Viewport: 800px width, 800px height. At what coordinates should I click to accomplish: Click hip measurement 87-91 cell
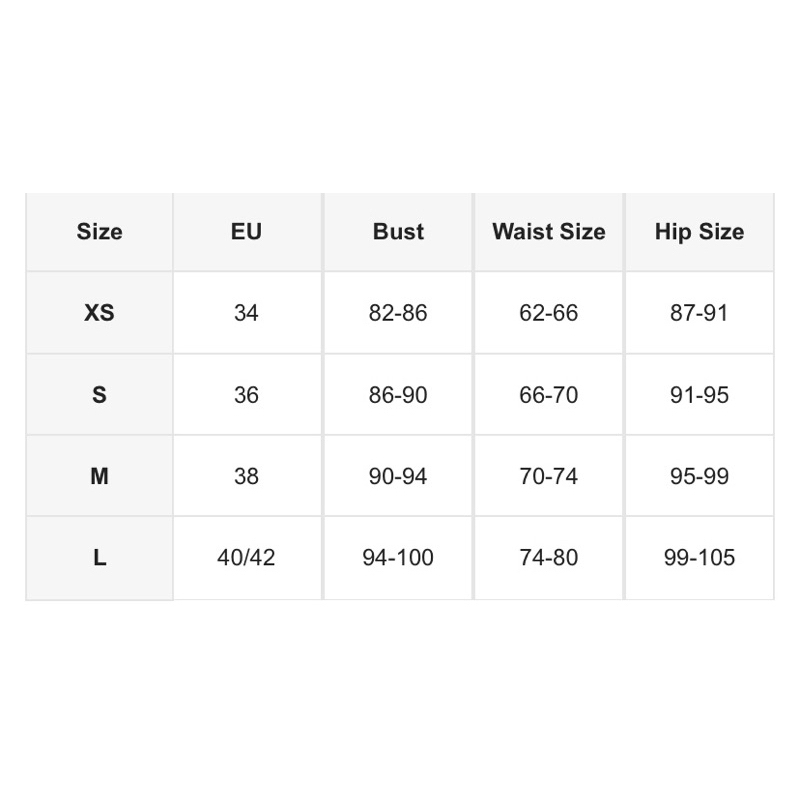(699, 313)
